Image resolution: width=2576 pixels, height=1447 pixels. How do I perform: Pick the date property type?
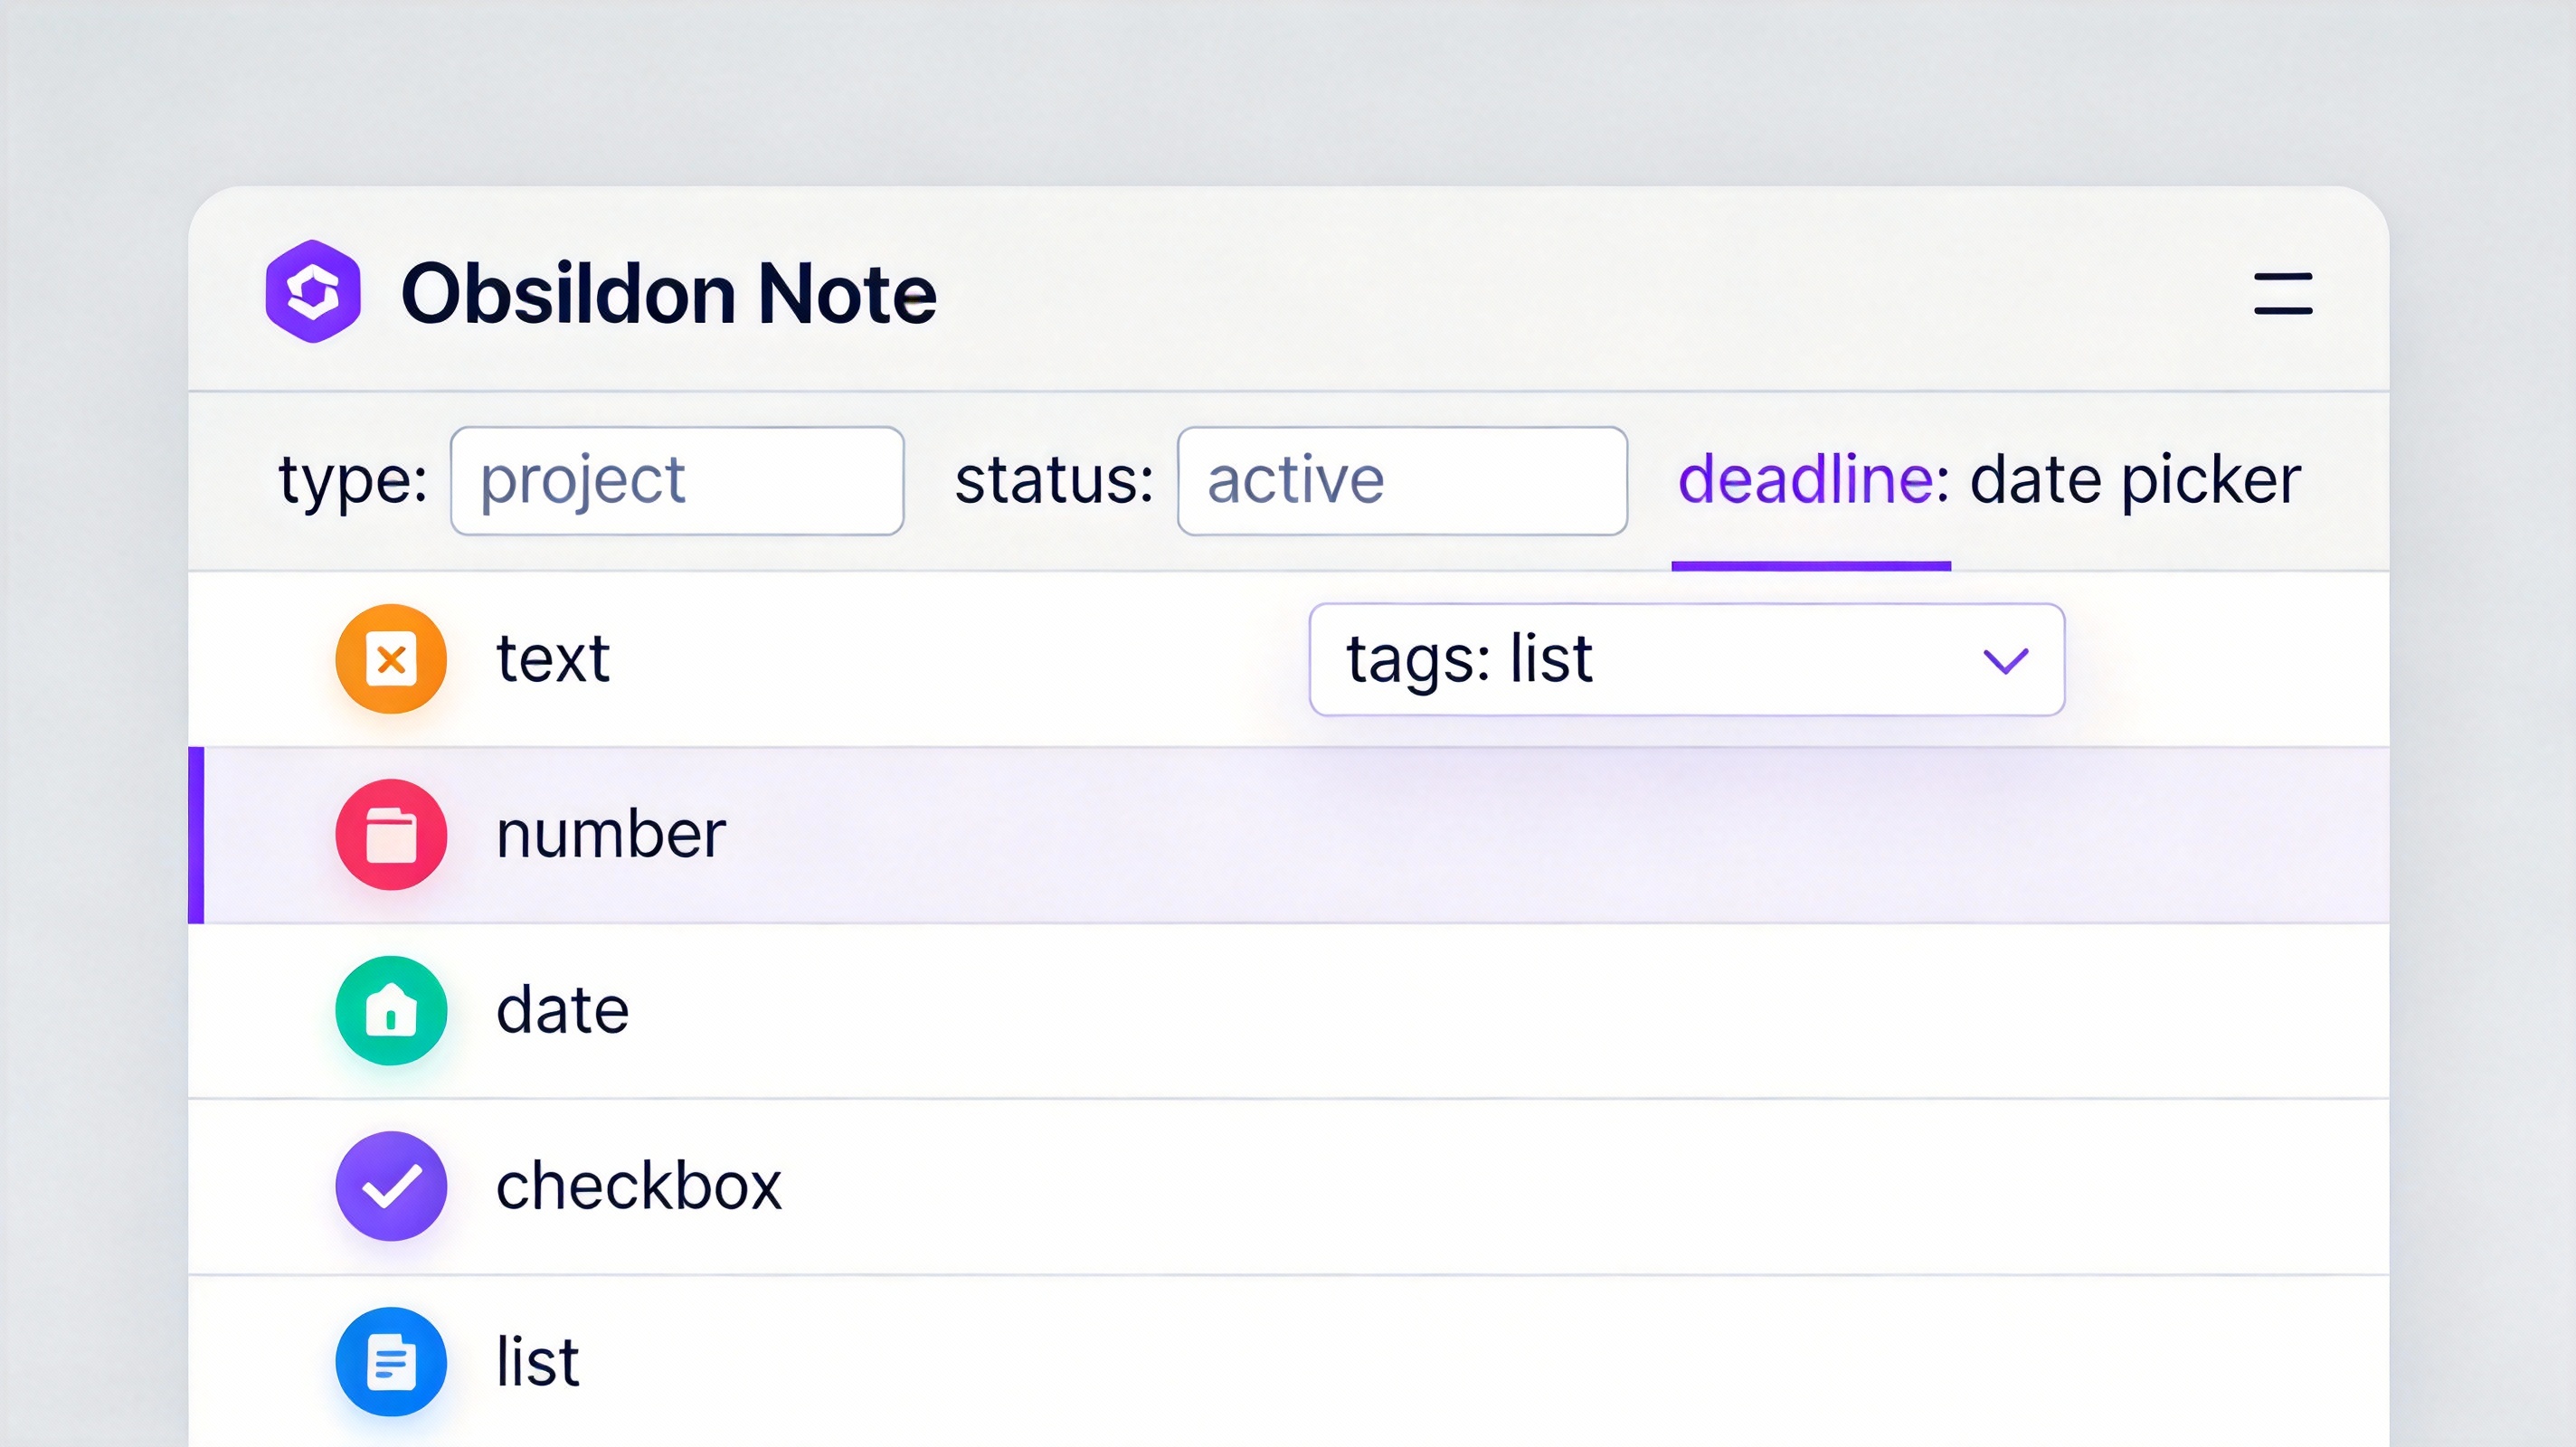pos(563,1011)
